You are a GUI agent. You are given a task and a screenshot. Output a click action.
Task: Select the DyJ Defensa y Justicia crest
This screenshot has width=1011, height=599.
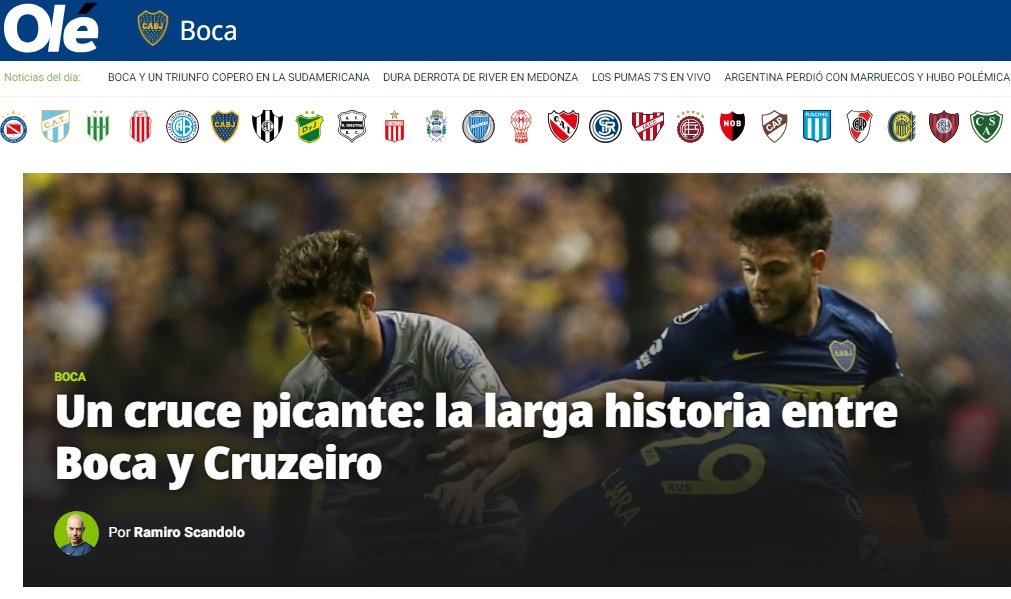pyautogui.click(x=309, y=126)
